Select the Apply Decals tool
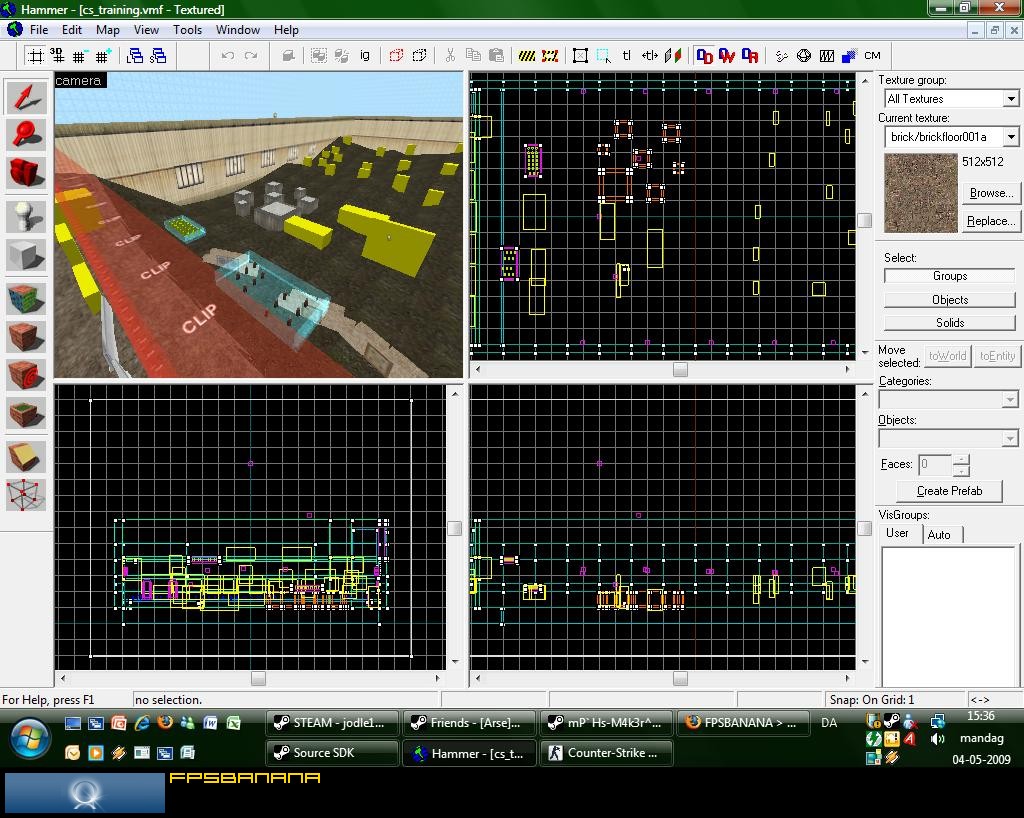 (26, 375)
